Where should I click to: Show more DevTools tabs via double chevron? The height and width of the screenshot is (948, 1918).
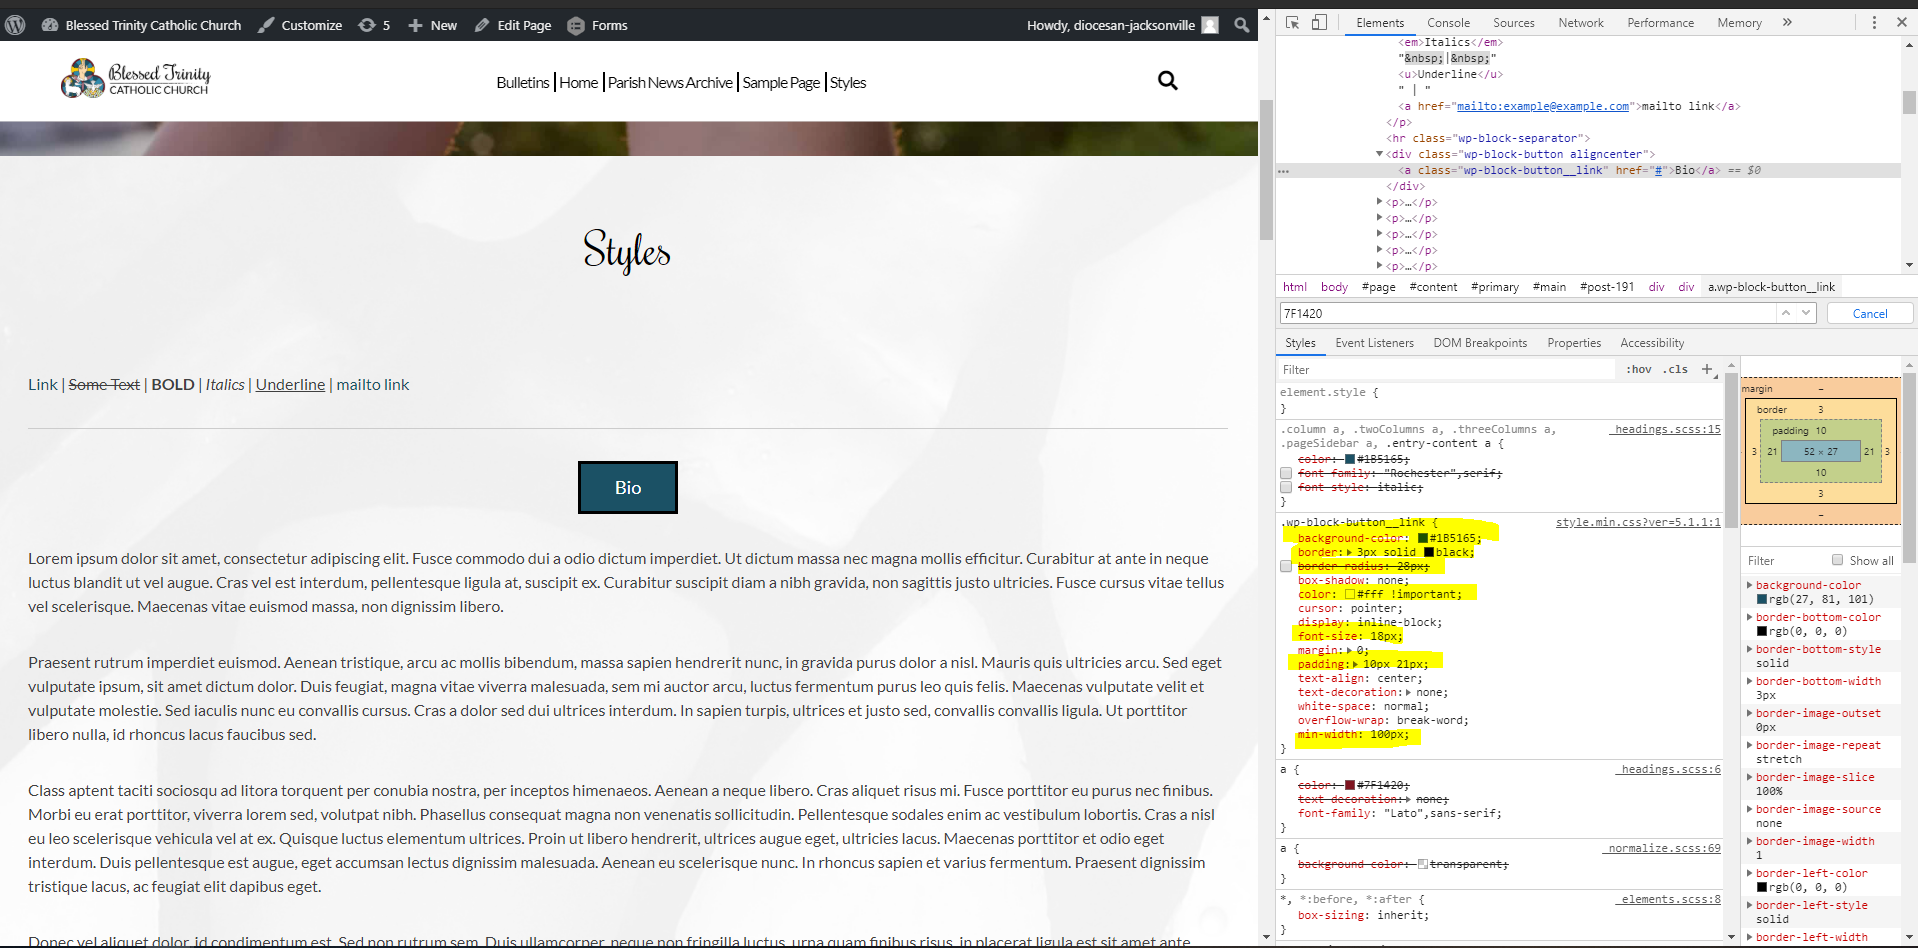coord(1787,22)
